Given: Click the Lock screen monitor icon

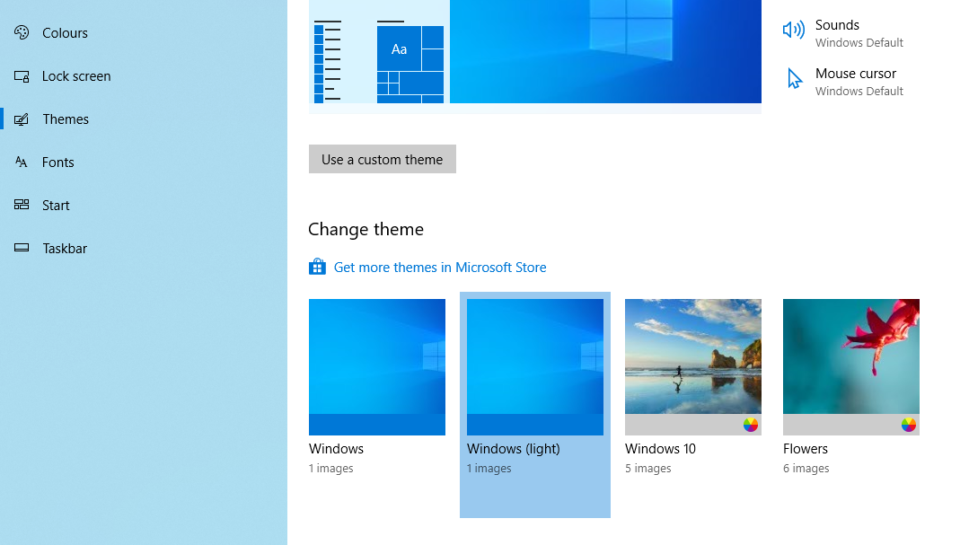Looking at the screenshot, I should (x=21, y=77).
